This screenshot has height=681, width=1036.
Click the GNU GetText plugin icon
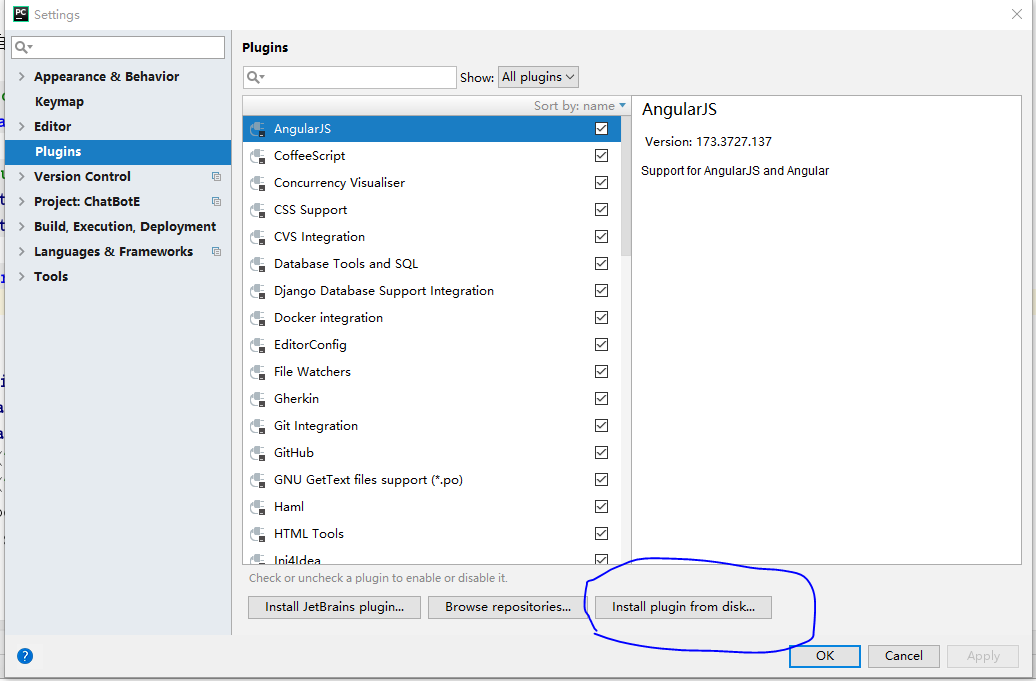[258, 481]
